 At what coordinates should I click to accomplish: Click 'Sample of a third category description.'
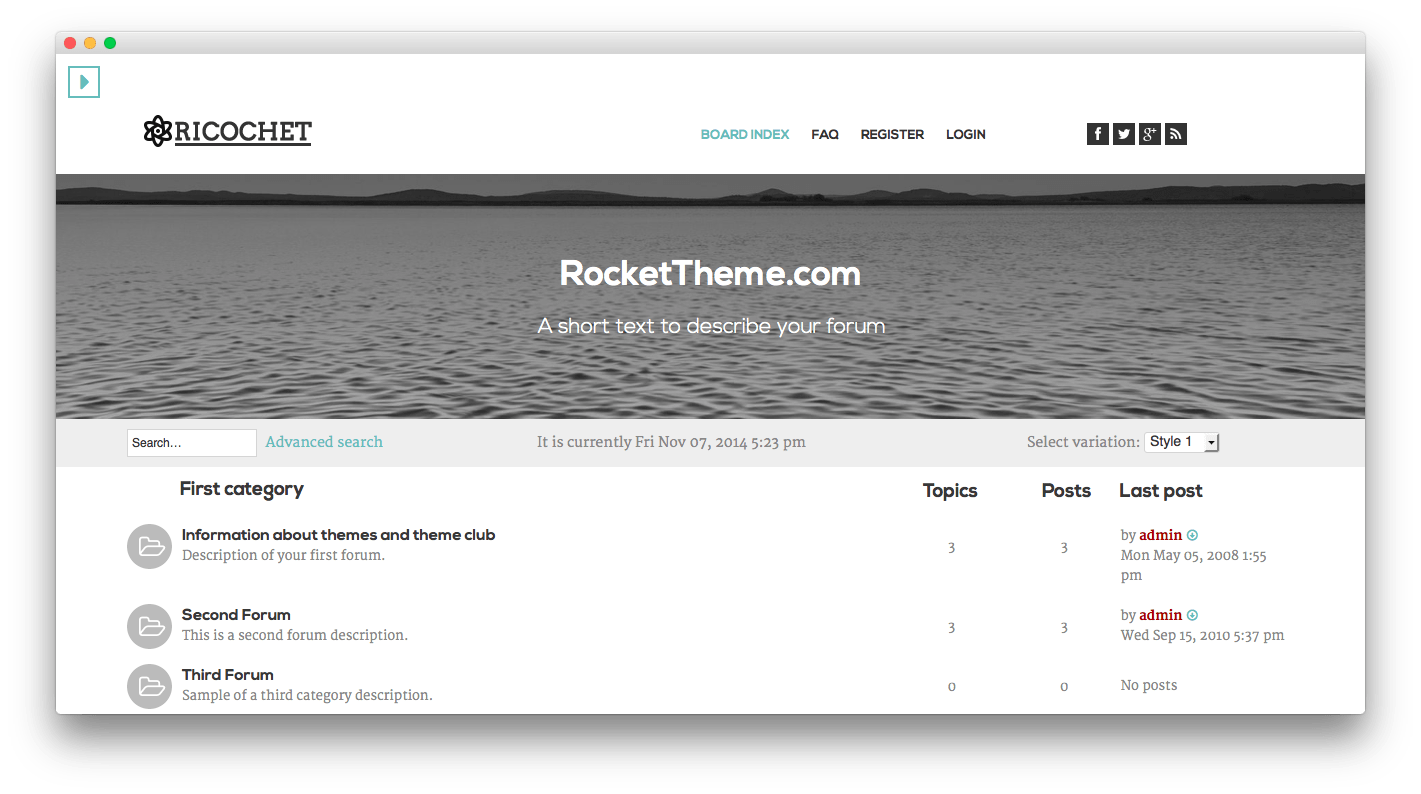307,695
